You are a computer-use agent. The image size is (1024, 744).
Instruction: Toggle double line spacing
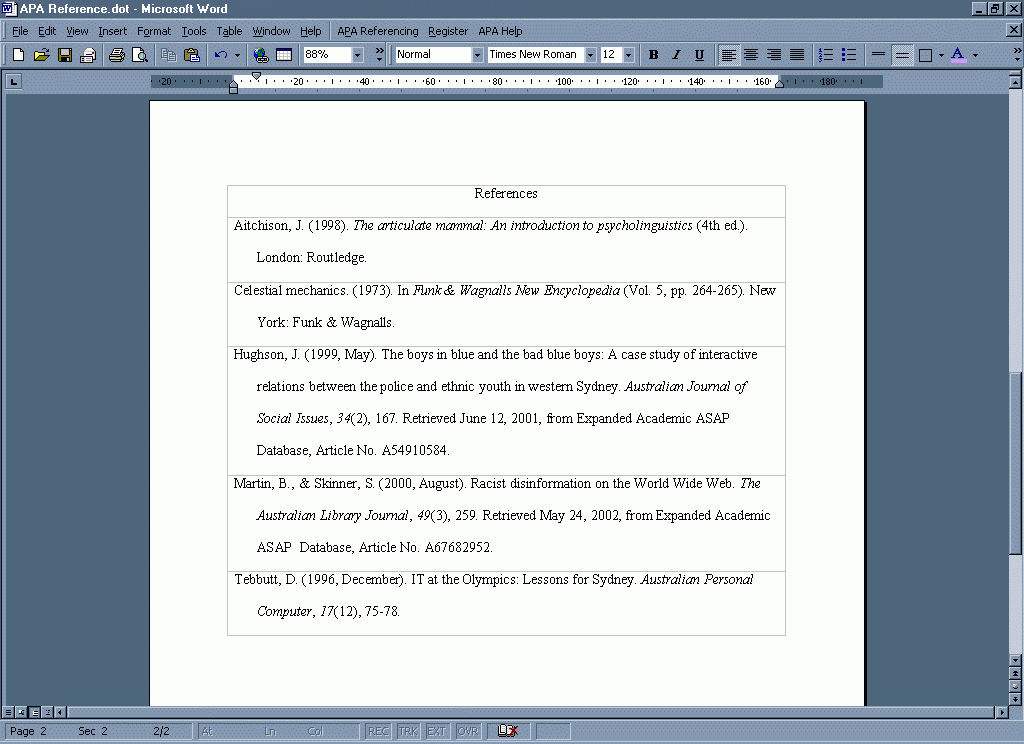(902, 55)
